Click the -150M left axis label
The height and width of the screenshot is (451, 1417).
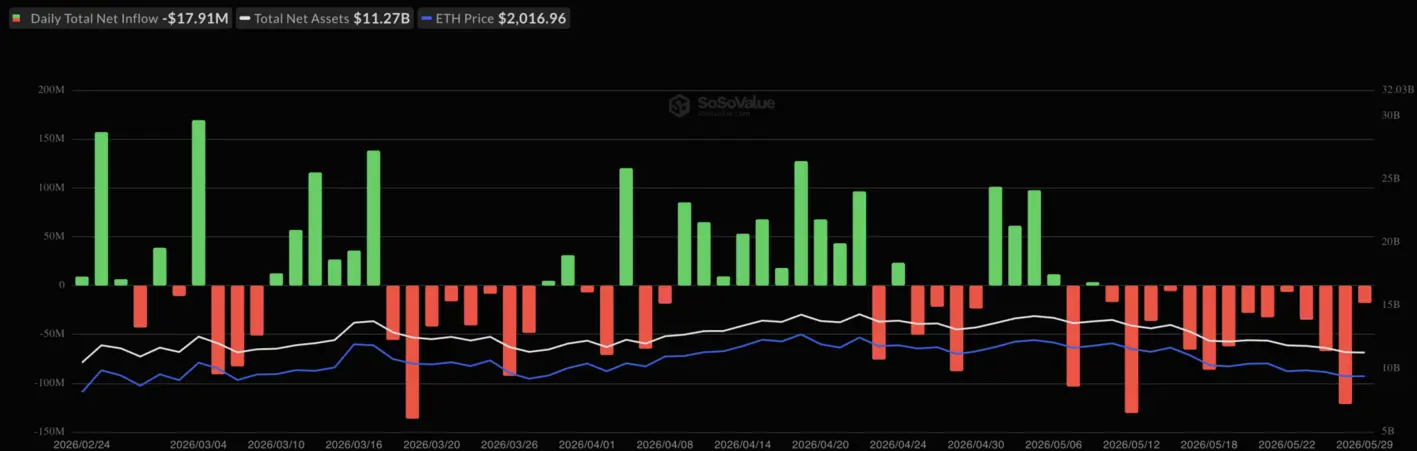tap(48, 431)
